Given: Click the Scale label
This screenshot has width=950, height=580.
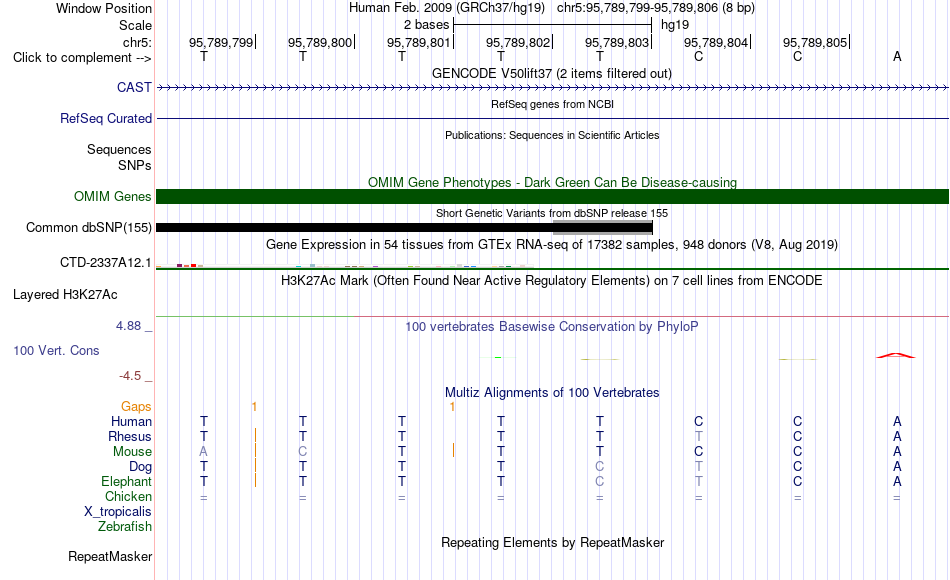Looking at the screenshot, I should [135, 25].
